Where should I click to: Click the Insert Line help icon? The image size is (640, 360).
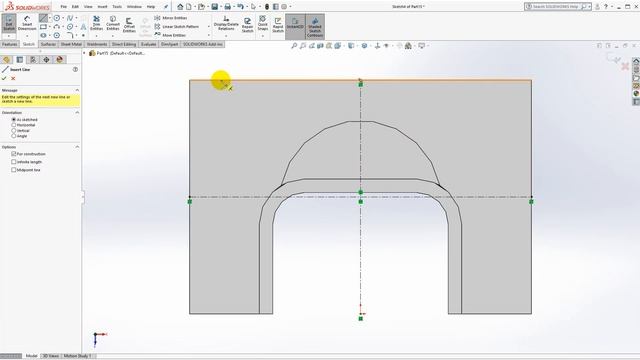(75, 69)
